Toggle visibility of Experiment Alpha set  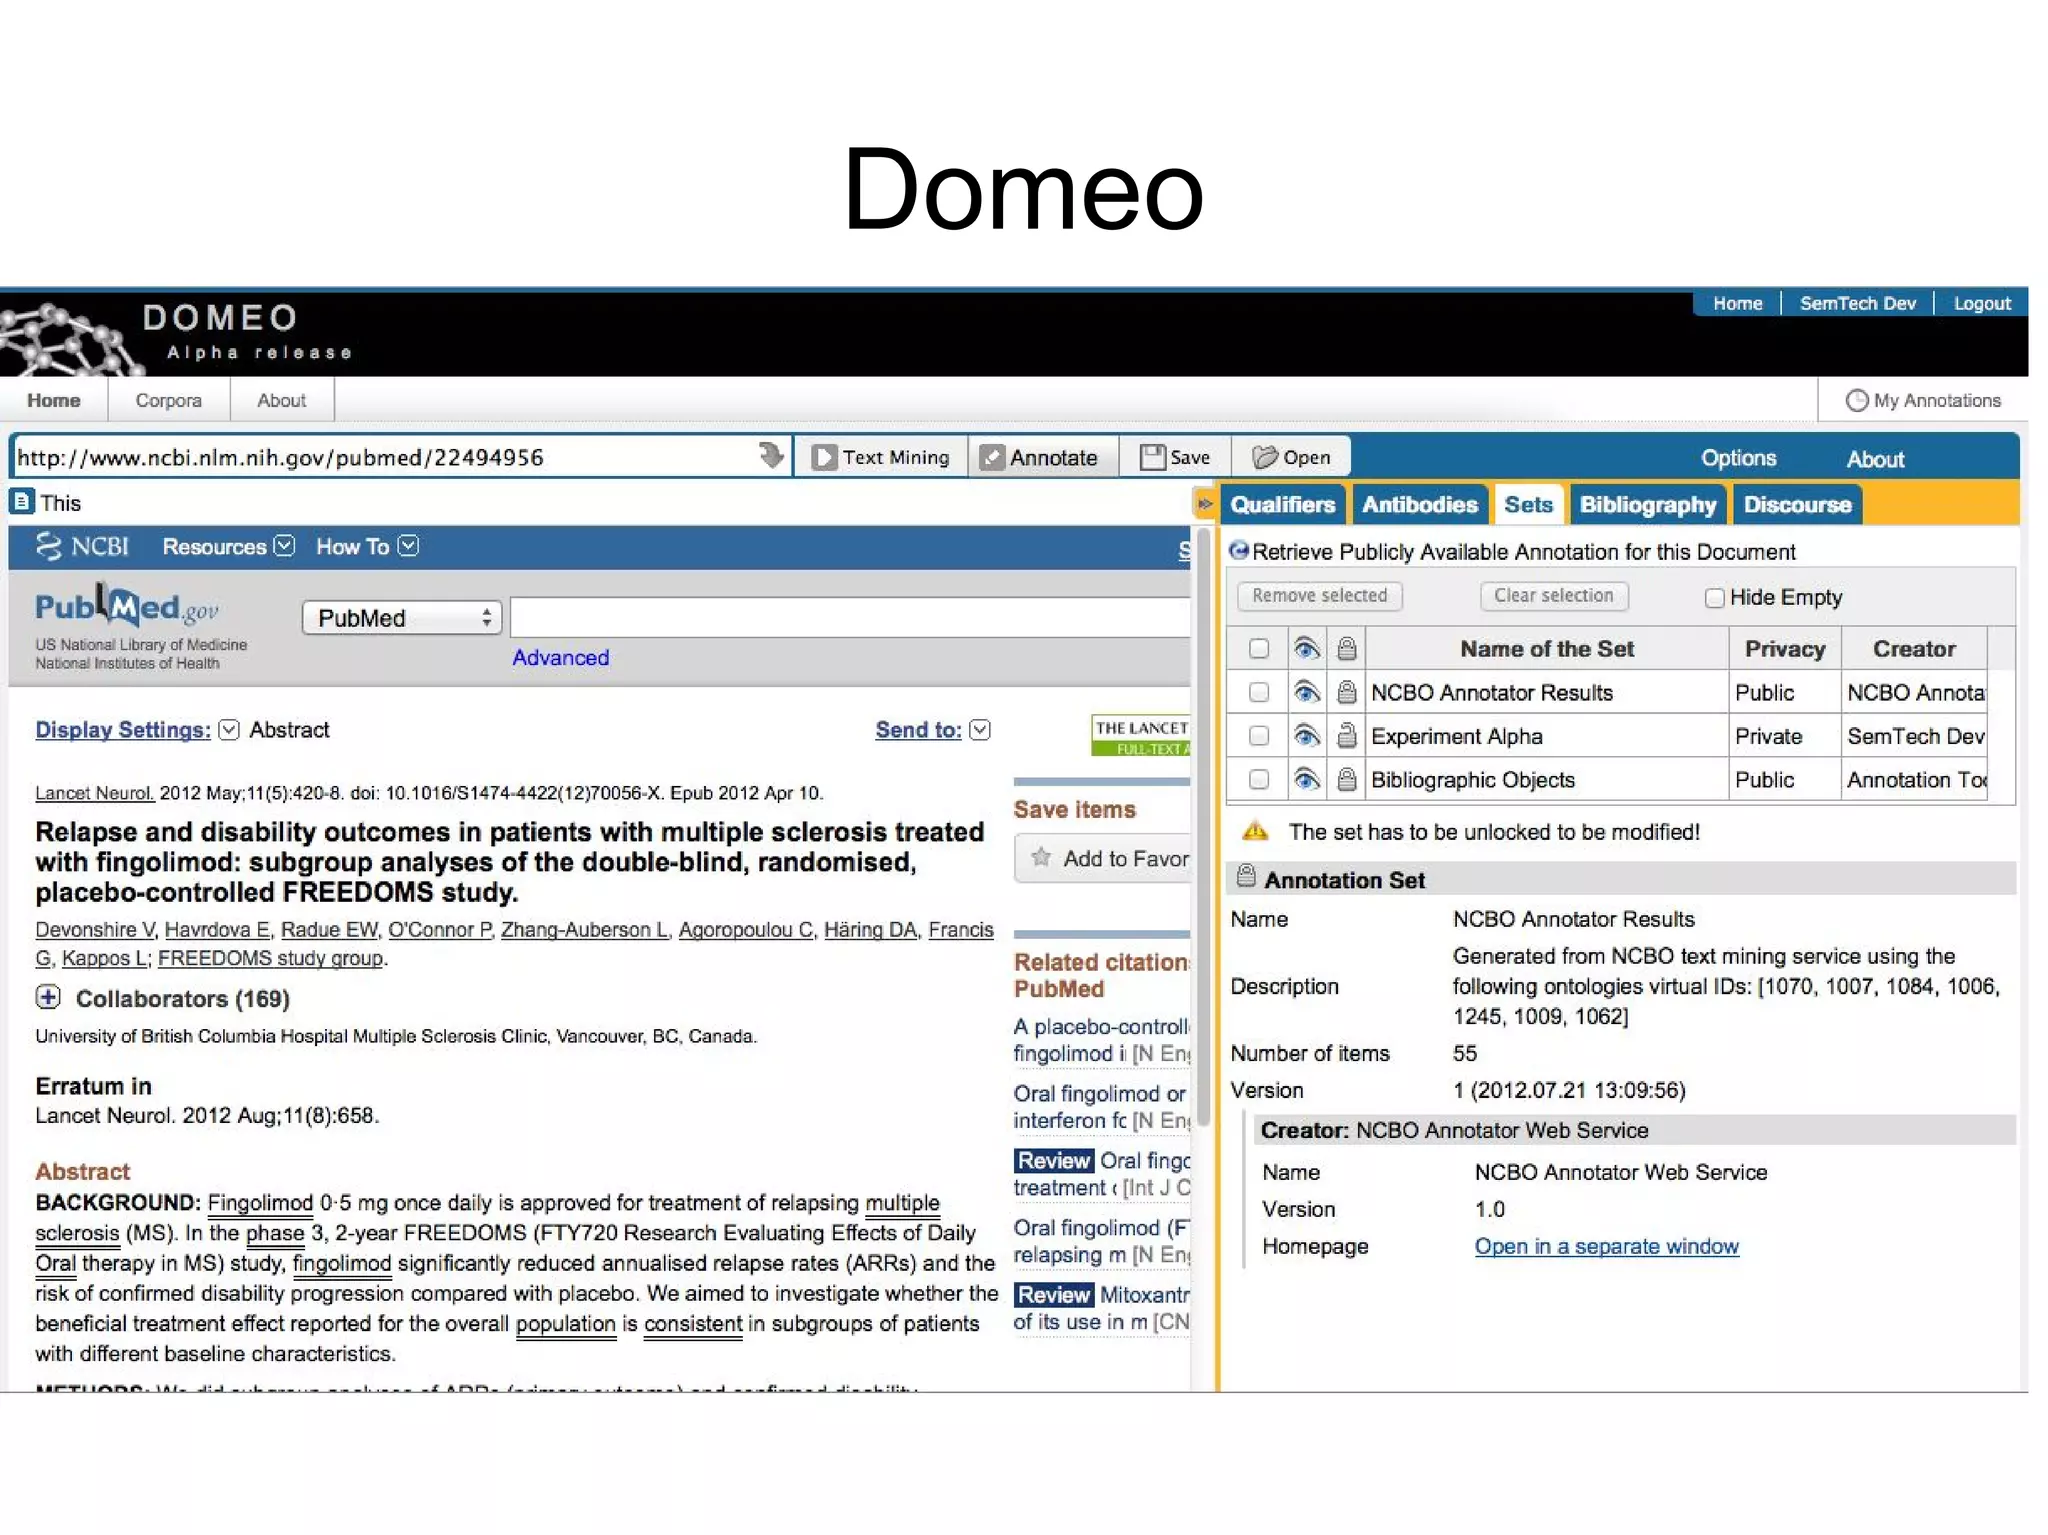(1305, 736)
